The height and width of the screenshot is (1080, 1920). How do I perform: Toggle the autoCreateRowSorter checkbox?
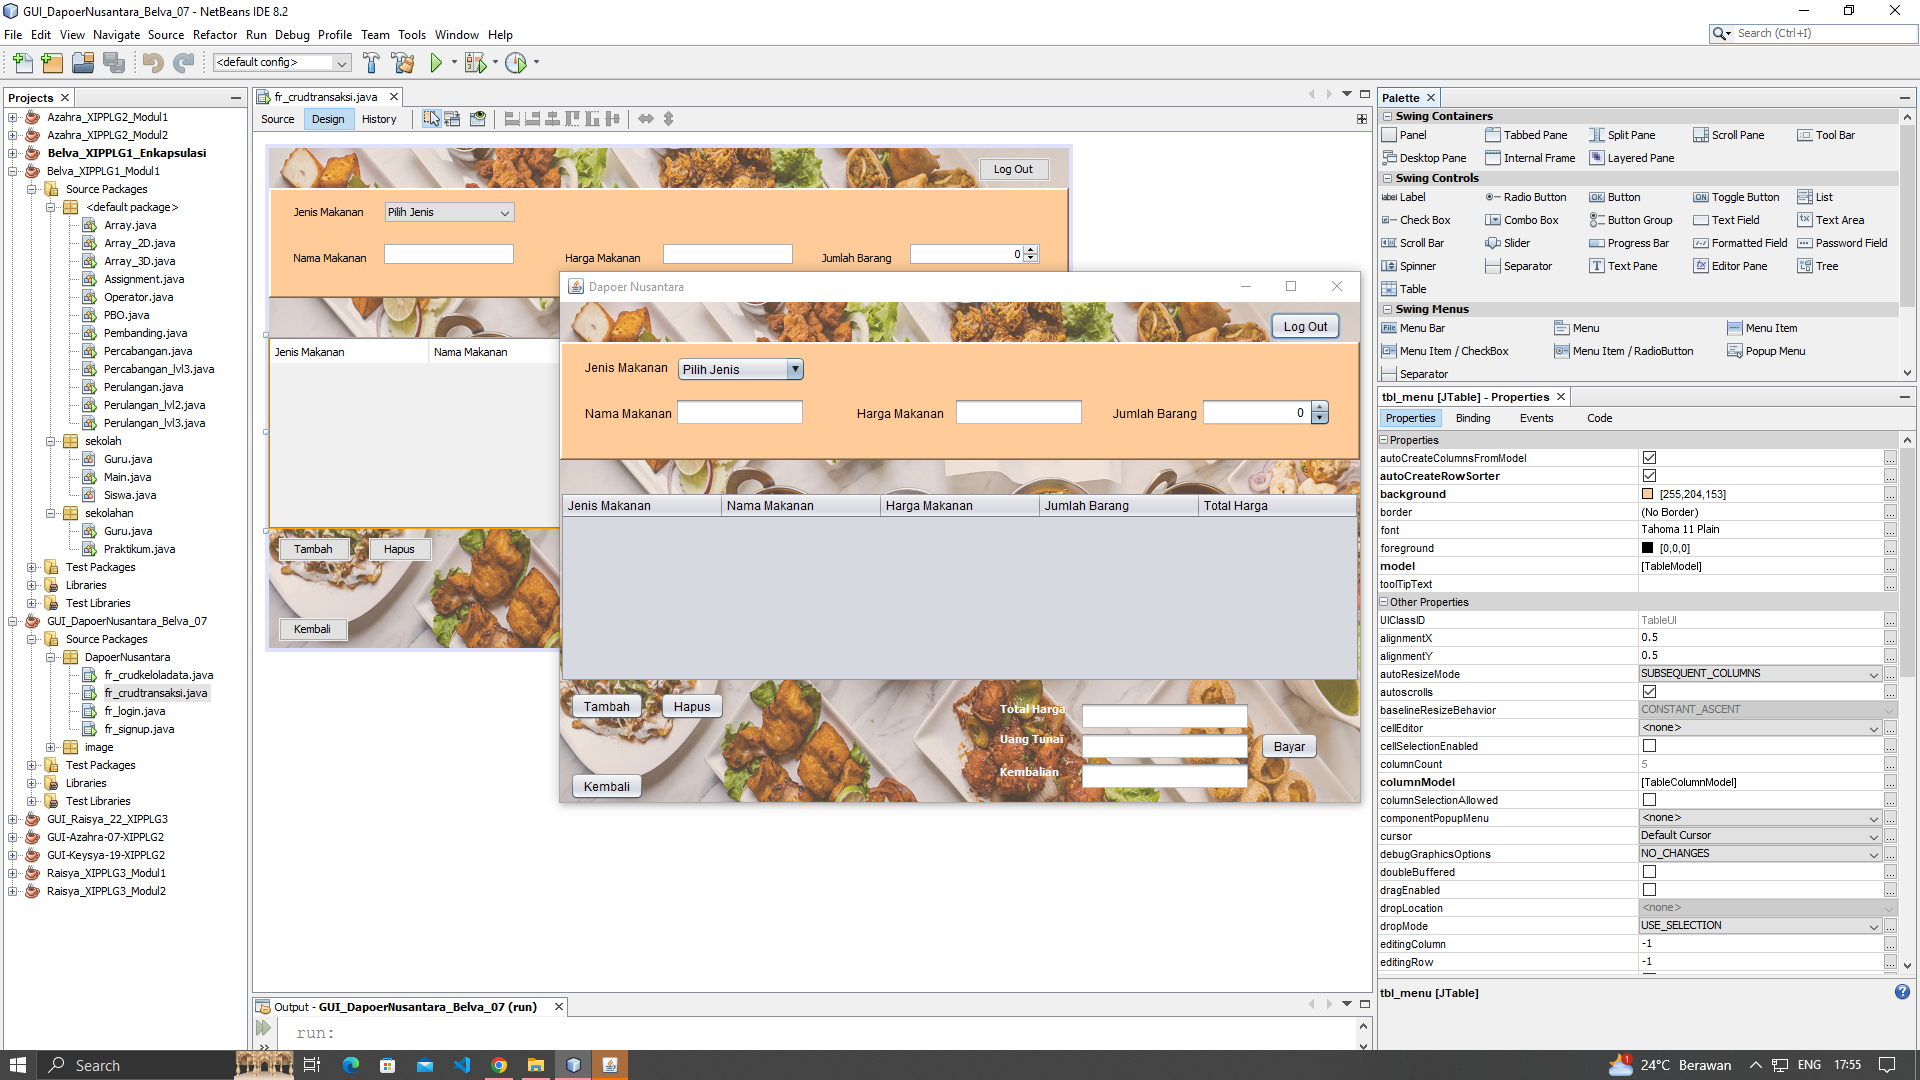tap(1649, 476)
